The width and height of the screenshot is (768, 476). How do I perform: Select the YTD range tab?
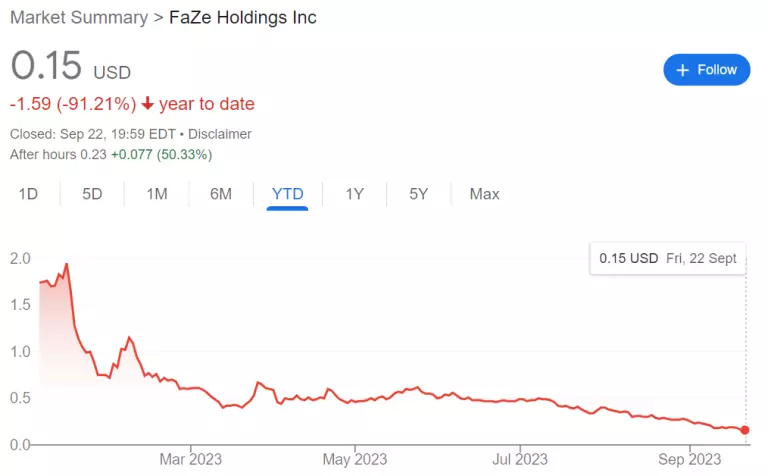pos(287,194)
